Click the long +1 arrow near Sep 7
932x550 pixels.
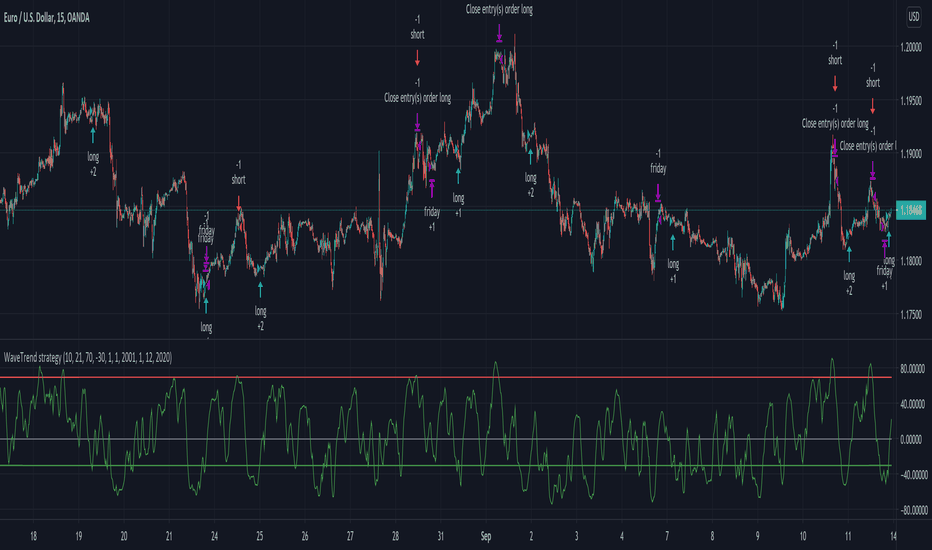point(673,242)
